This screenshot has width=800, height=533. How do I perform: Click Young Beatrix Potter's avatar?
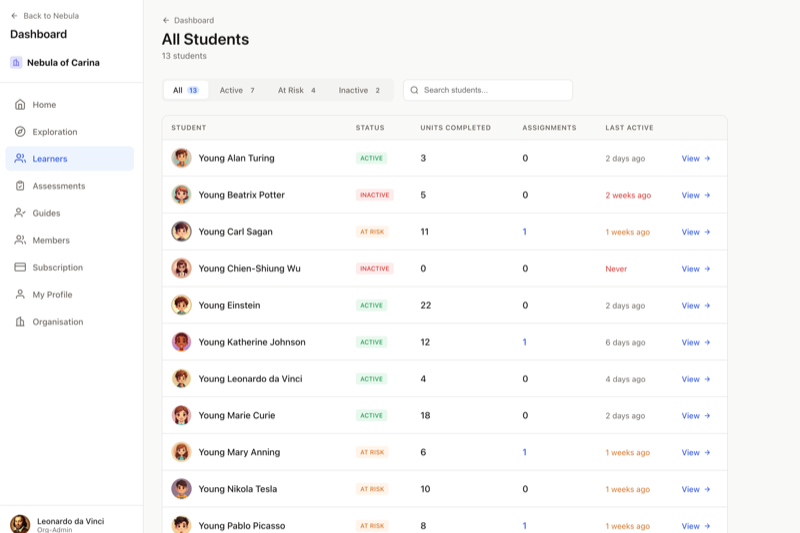coord(181,195)
